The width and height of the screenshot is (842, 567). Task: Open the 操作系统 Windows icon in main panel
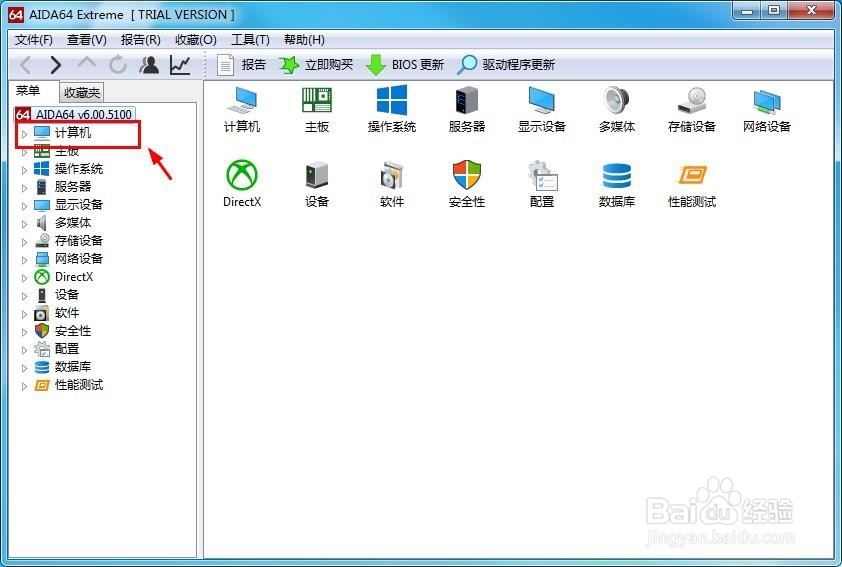click(x=392, y=110)
